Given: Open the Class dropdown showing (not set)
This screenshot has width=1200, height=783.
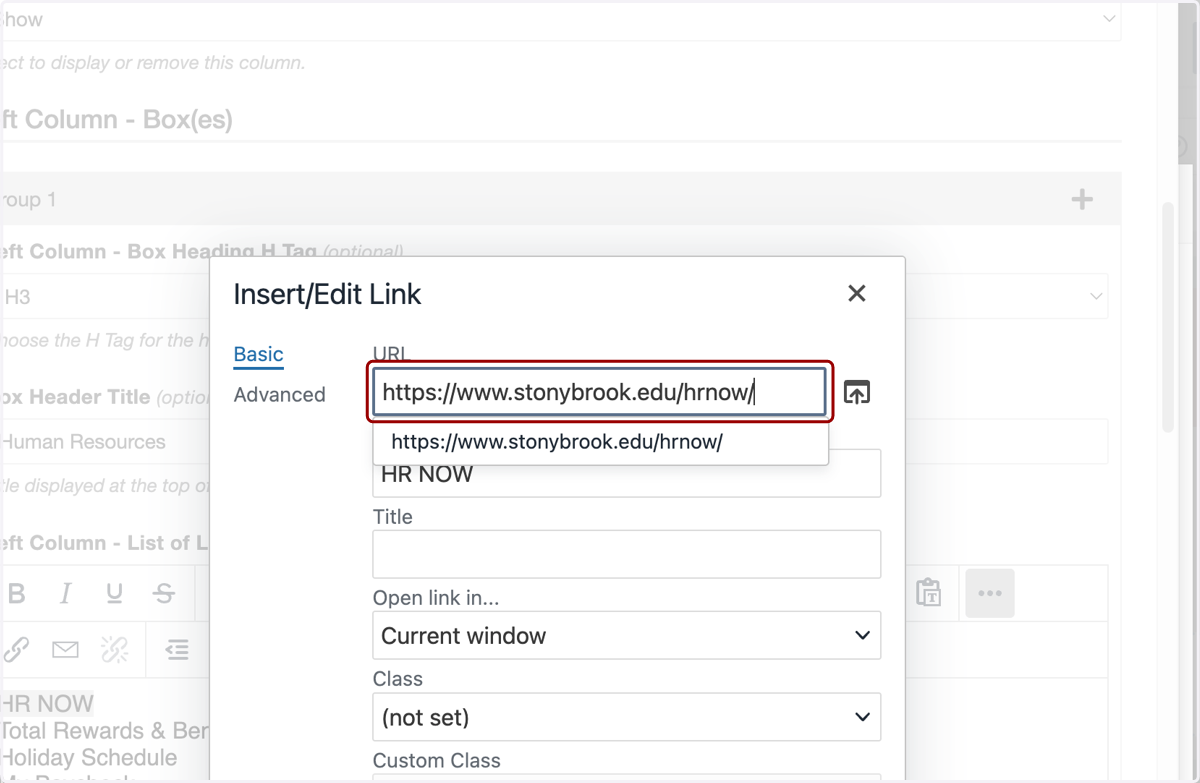Looking at the screenshot, I should pos(627,717).
